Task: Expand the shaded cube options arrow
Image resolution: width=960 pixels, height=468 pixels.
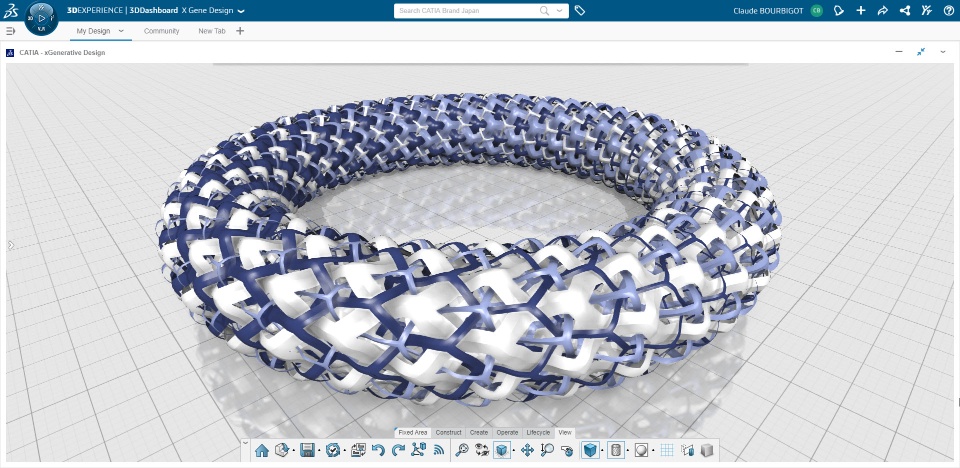Action: coord(602,450)
